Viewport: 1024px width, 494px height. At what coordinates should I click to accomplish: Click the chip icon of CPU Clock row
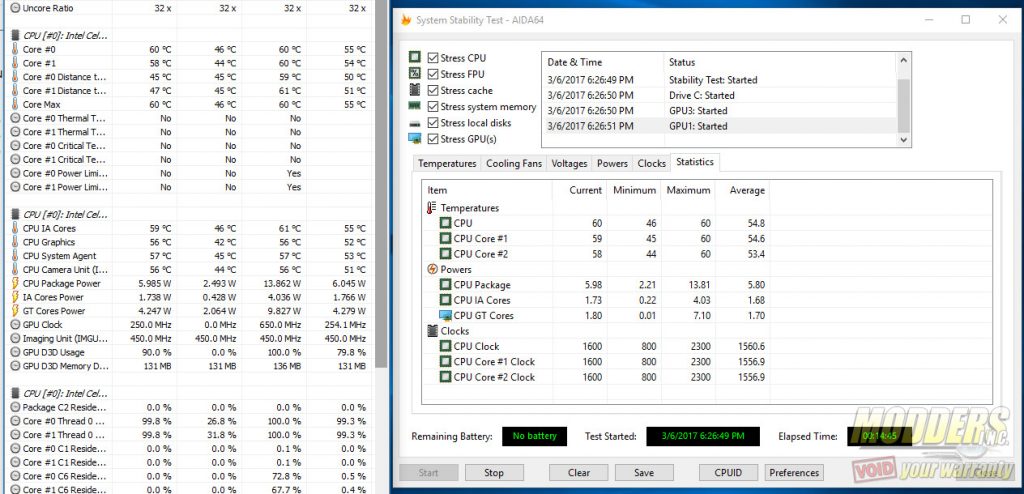coord(445,346)
